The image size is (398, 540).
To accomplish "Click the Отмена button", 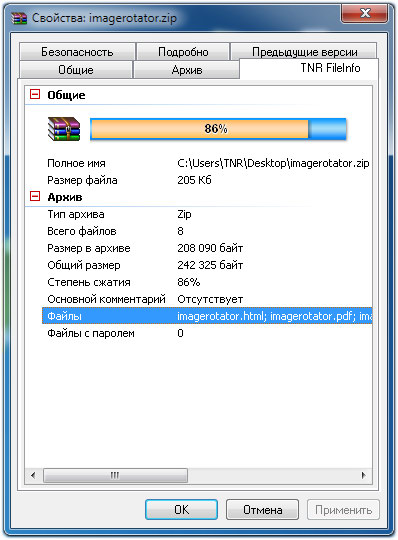I will click(262, 509).
